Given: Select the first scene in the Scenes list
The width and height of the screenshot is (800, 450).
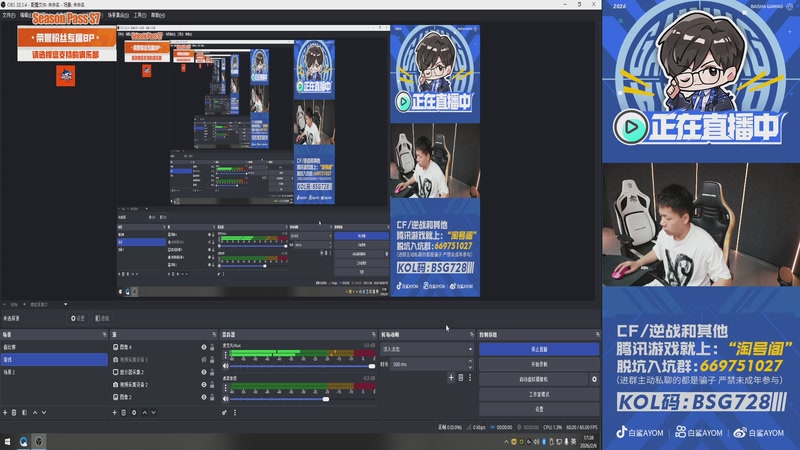Looking at the screenshot, I should [54, 347].
